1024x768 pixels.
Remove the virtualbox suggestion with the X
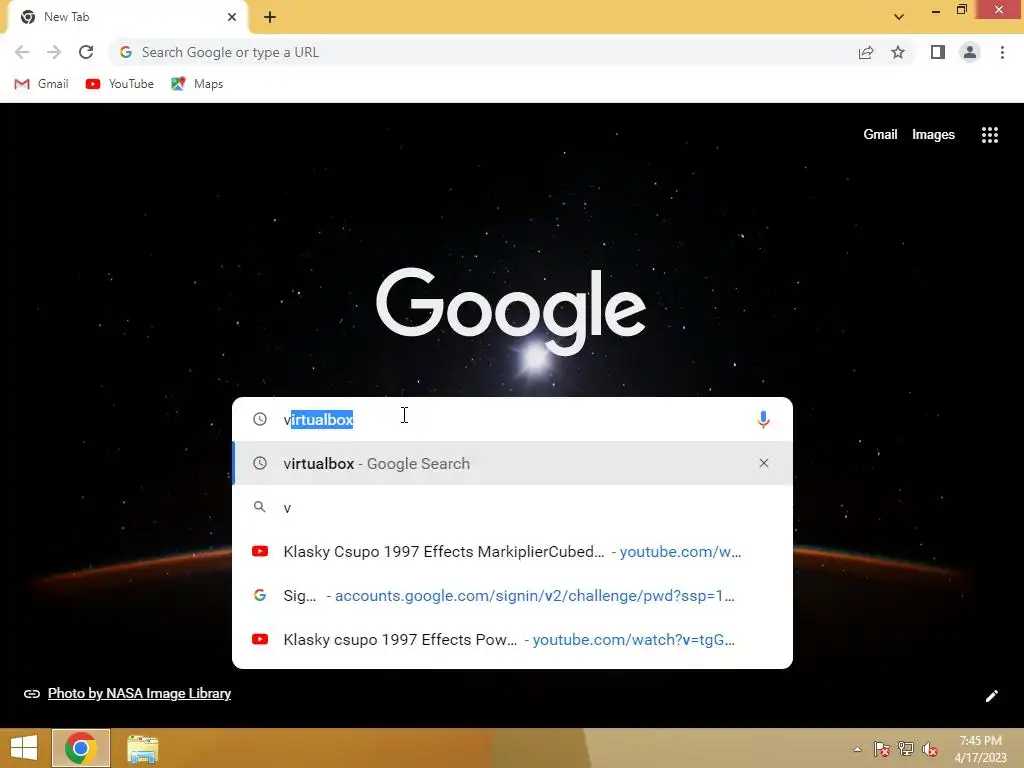pyautogui.click(x=763, y=463)
